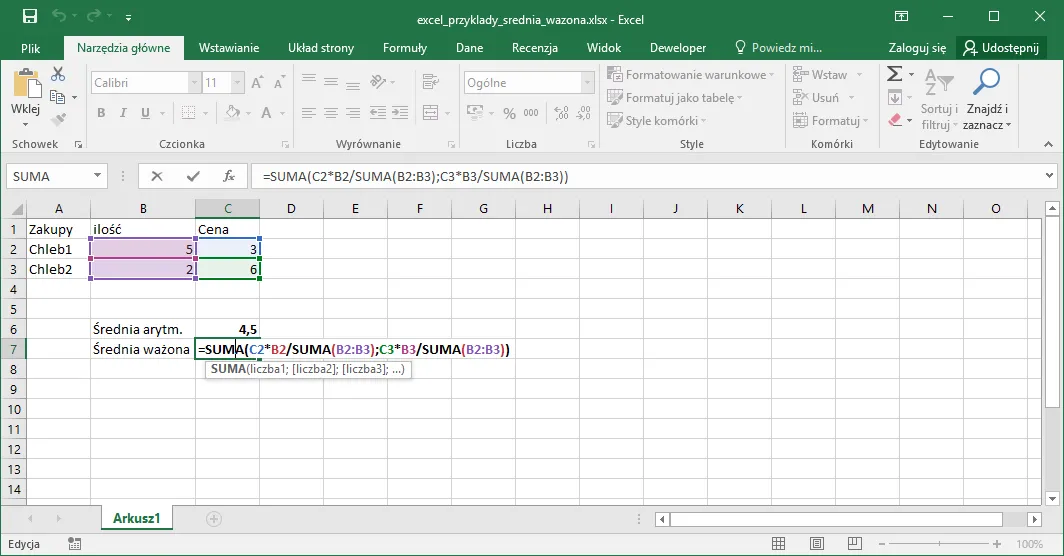
Task: Click the Undo arrow in the title bar
Action: tap(60, 16)
